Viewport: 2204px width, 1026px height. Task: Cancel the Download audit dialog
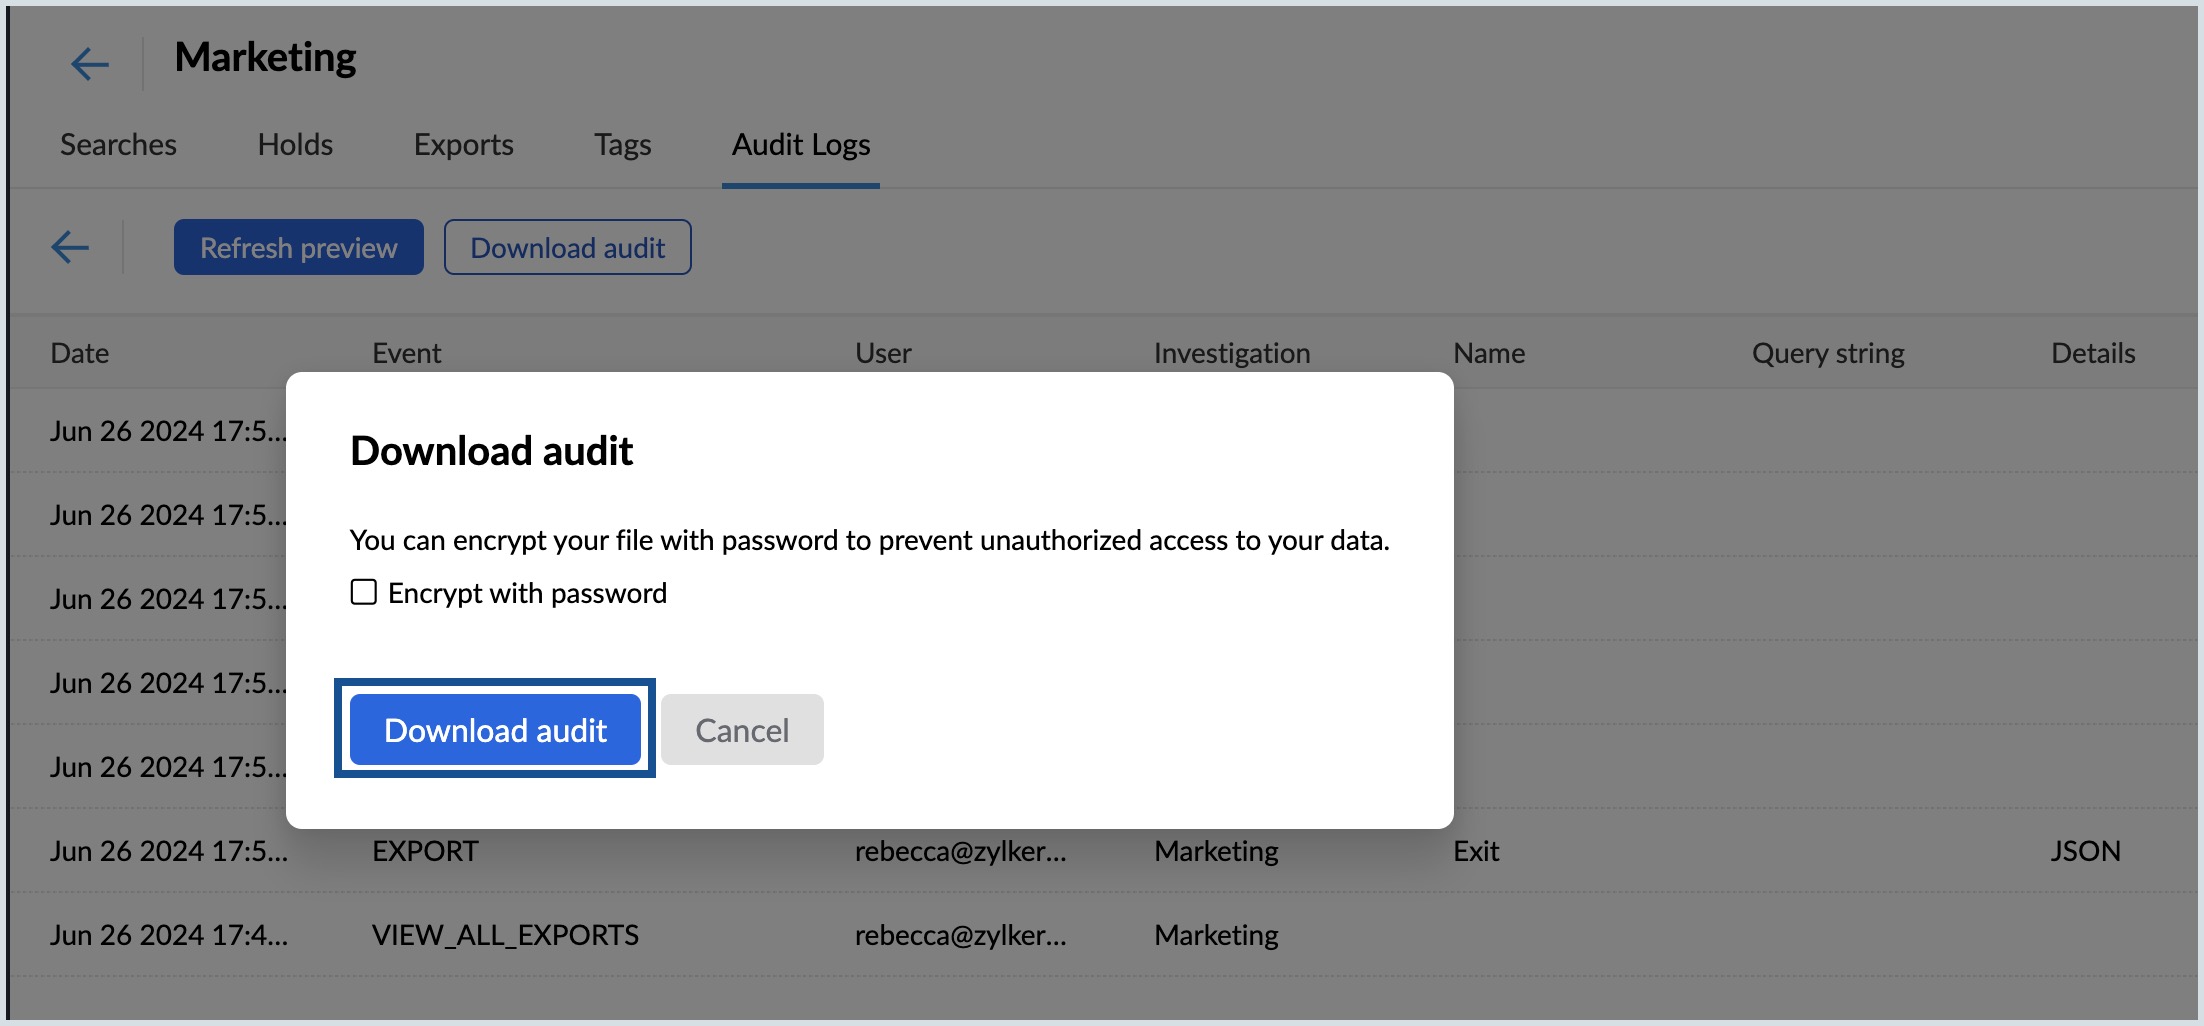tap(742, 730)
